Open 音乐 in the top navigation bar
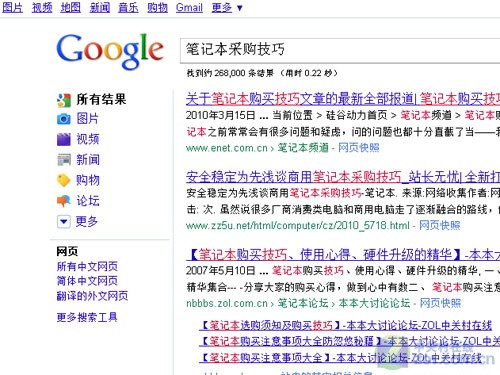 pyautogui.click(x=128, y=7)
